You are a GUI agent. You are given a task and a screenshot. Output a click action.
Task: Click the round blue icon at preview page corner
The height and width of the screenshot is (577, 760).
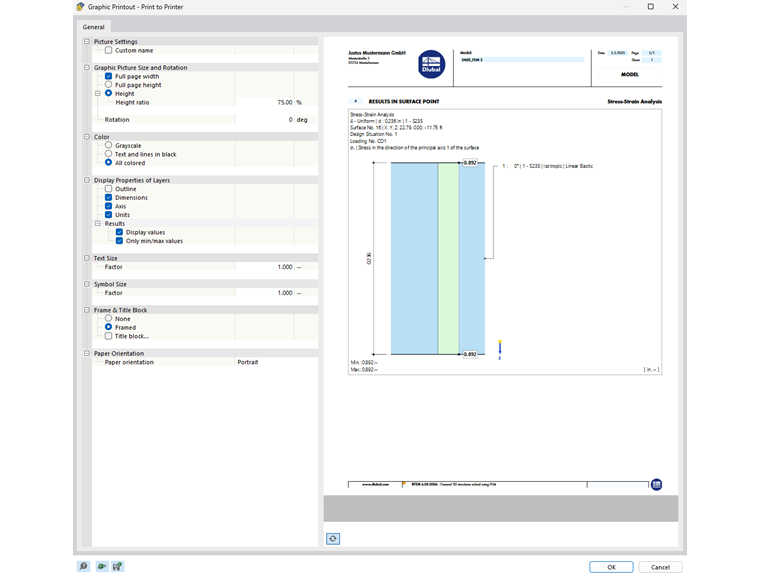pyautogui.click(x=656, y=484)
